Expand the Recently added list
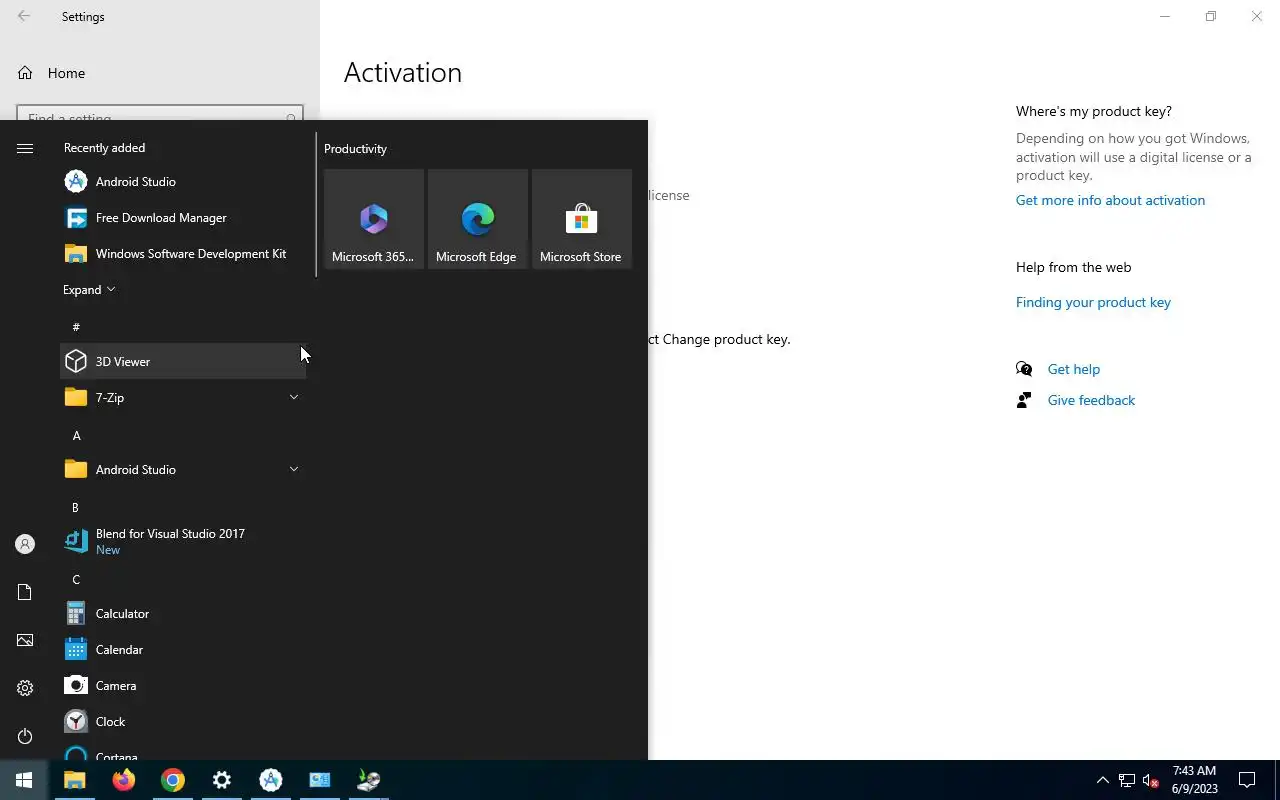The image size is (1280, 800). pos(89,290)
